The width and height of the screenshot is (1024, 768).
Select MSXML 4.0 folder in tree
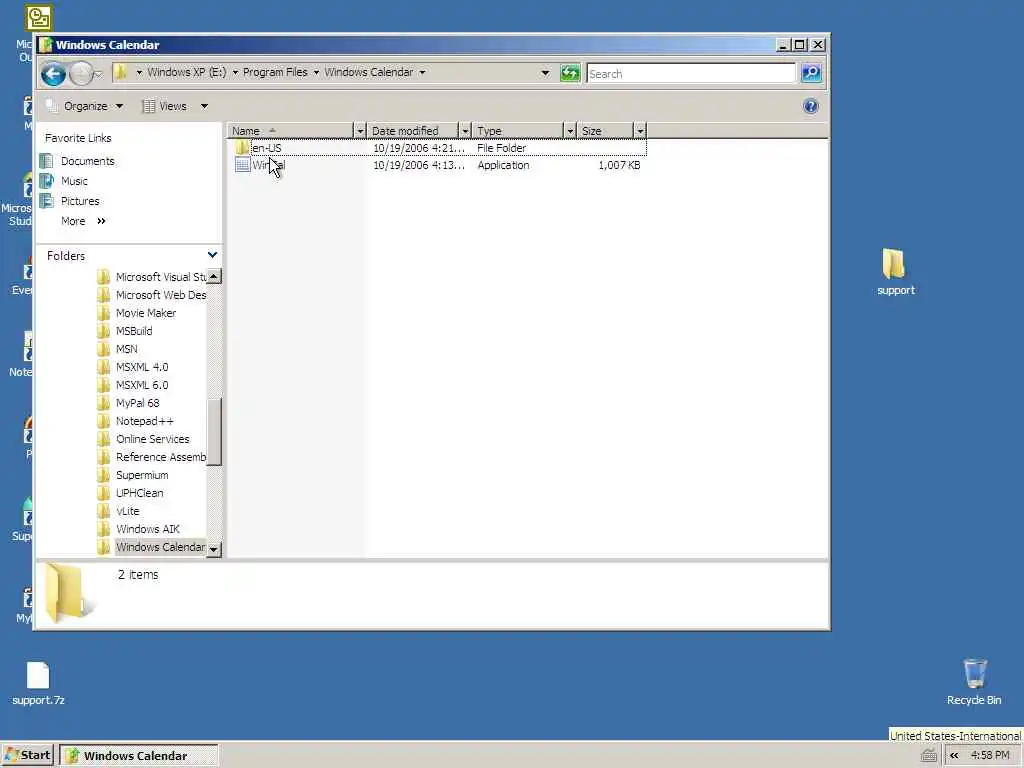point(142,367)
